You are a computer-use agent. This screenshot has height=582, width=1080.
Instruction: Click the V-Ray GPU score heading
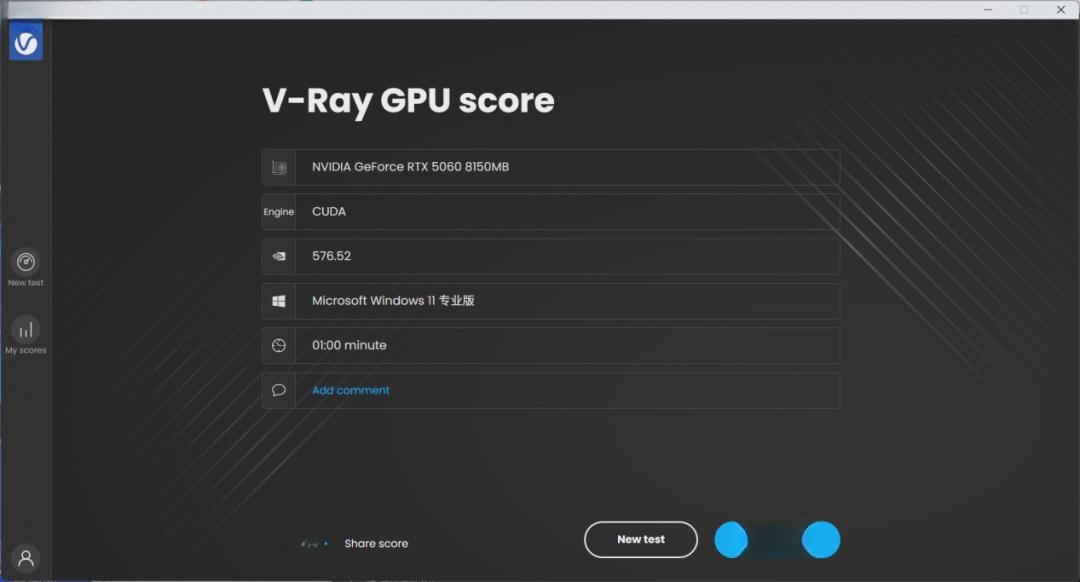coord(408,101)
